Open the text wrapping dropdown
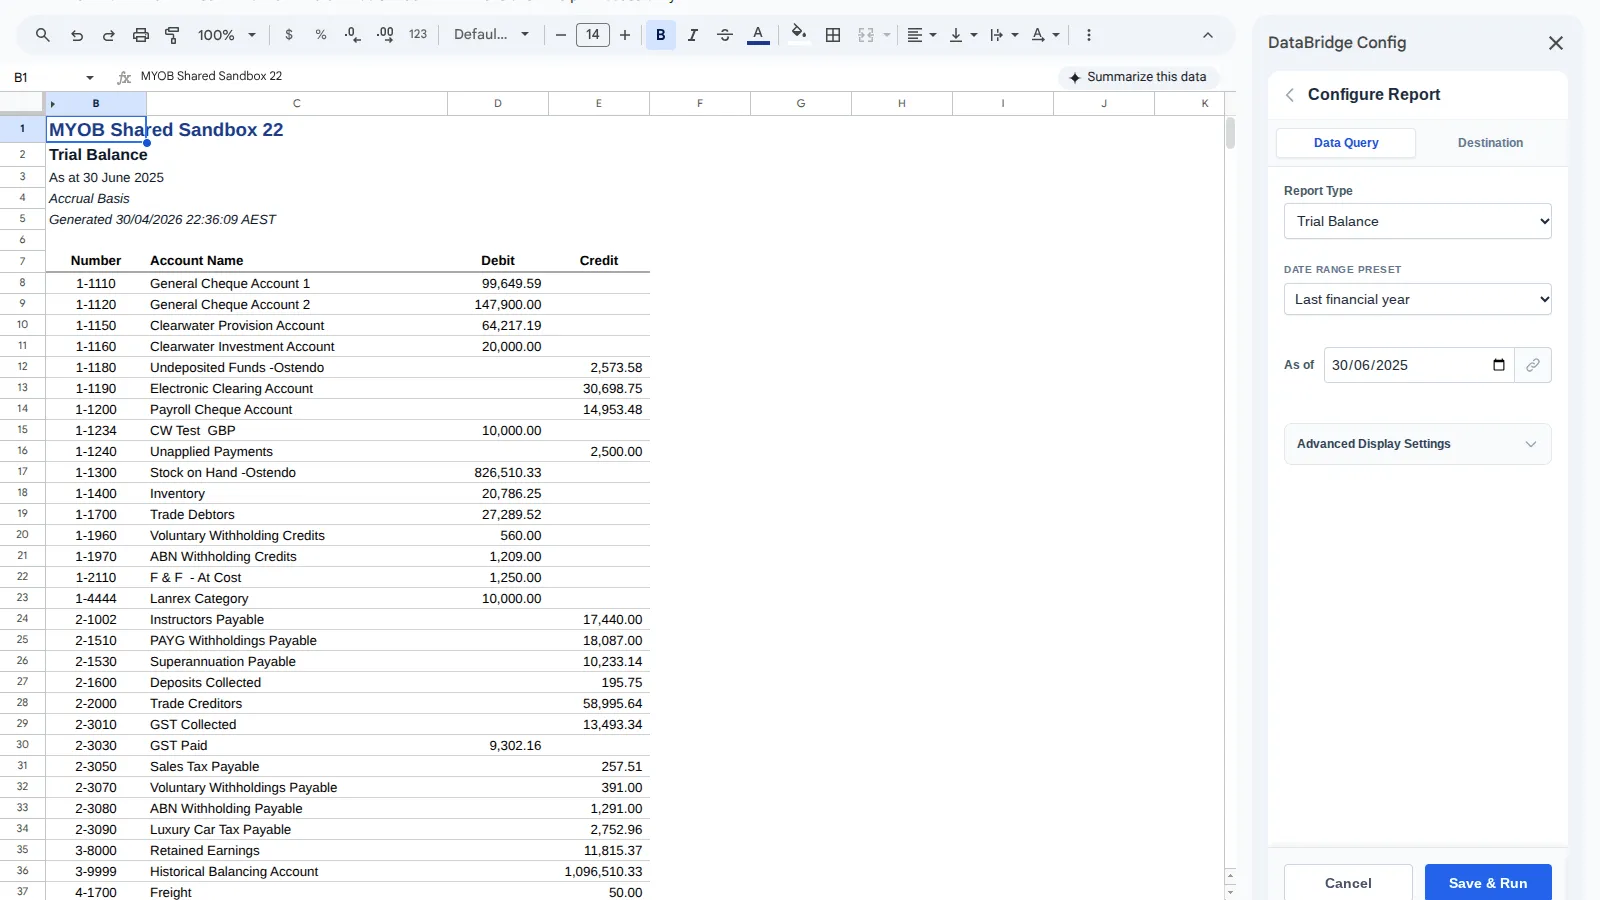 [1004, 35]
